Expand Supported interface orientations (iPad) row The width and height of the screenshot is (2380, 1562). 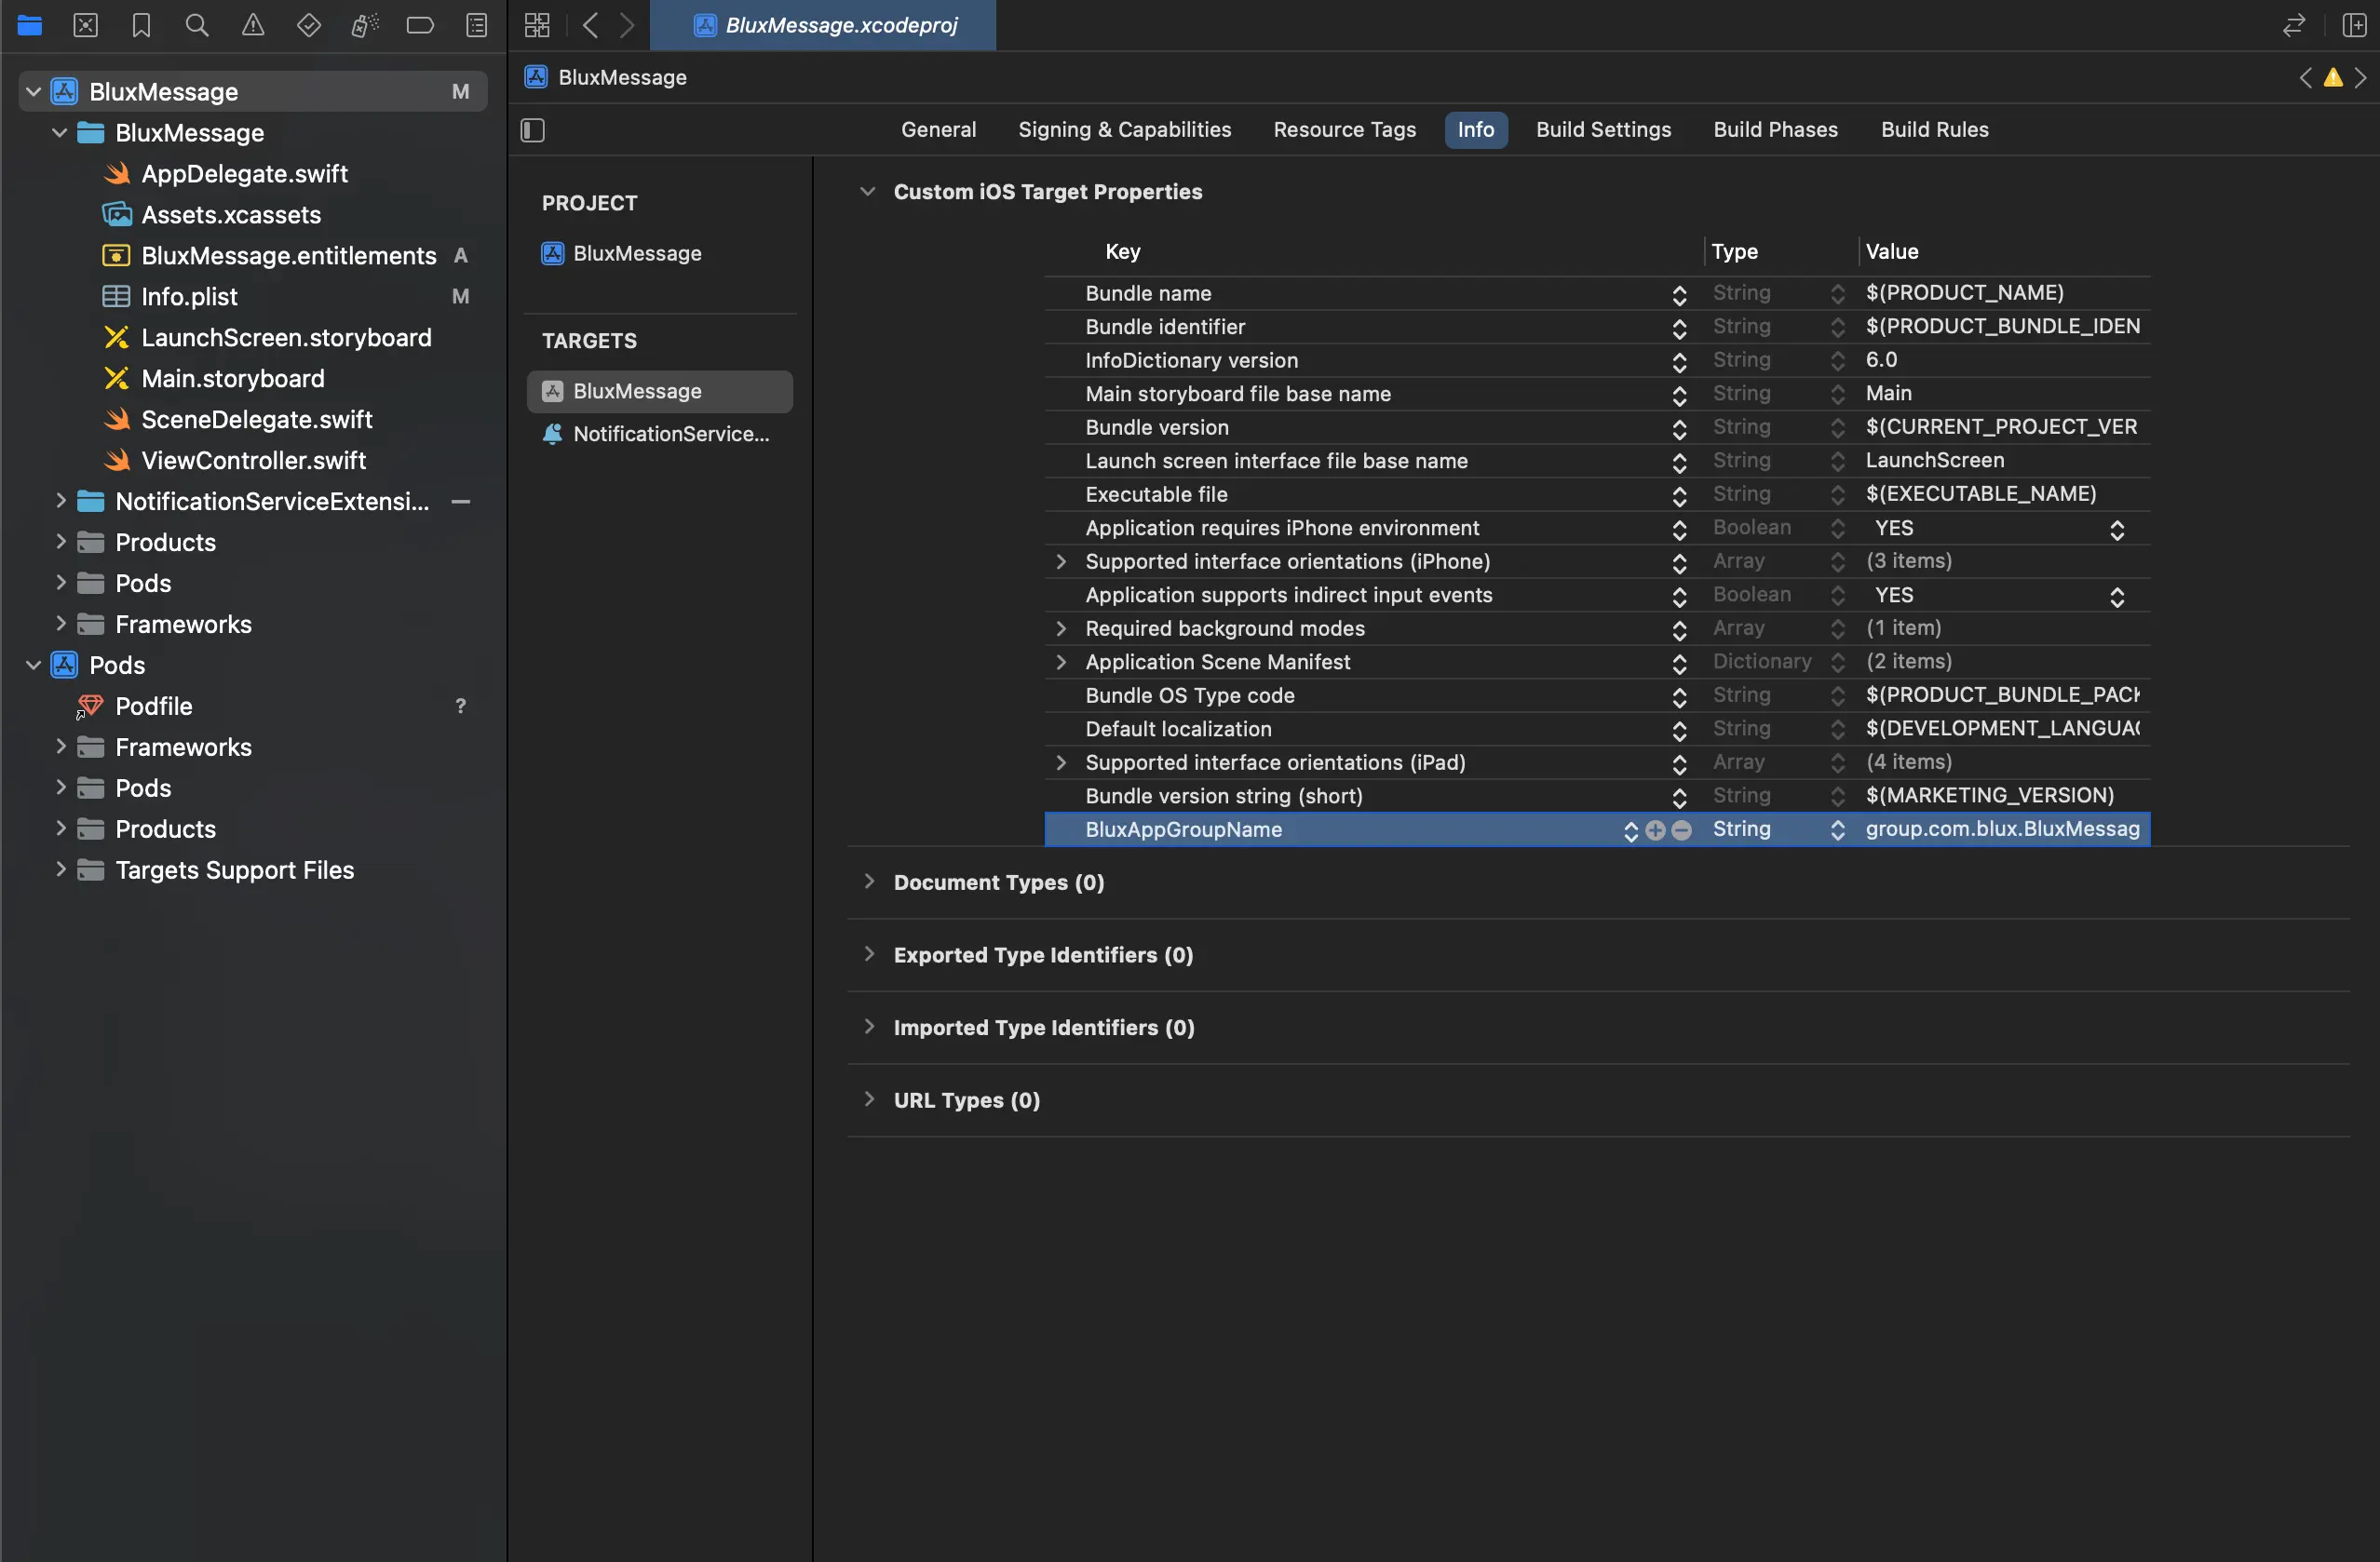(x=1061, y=763)
